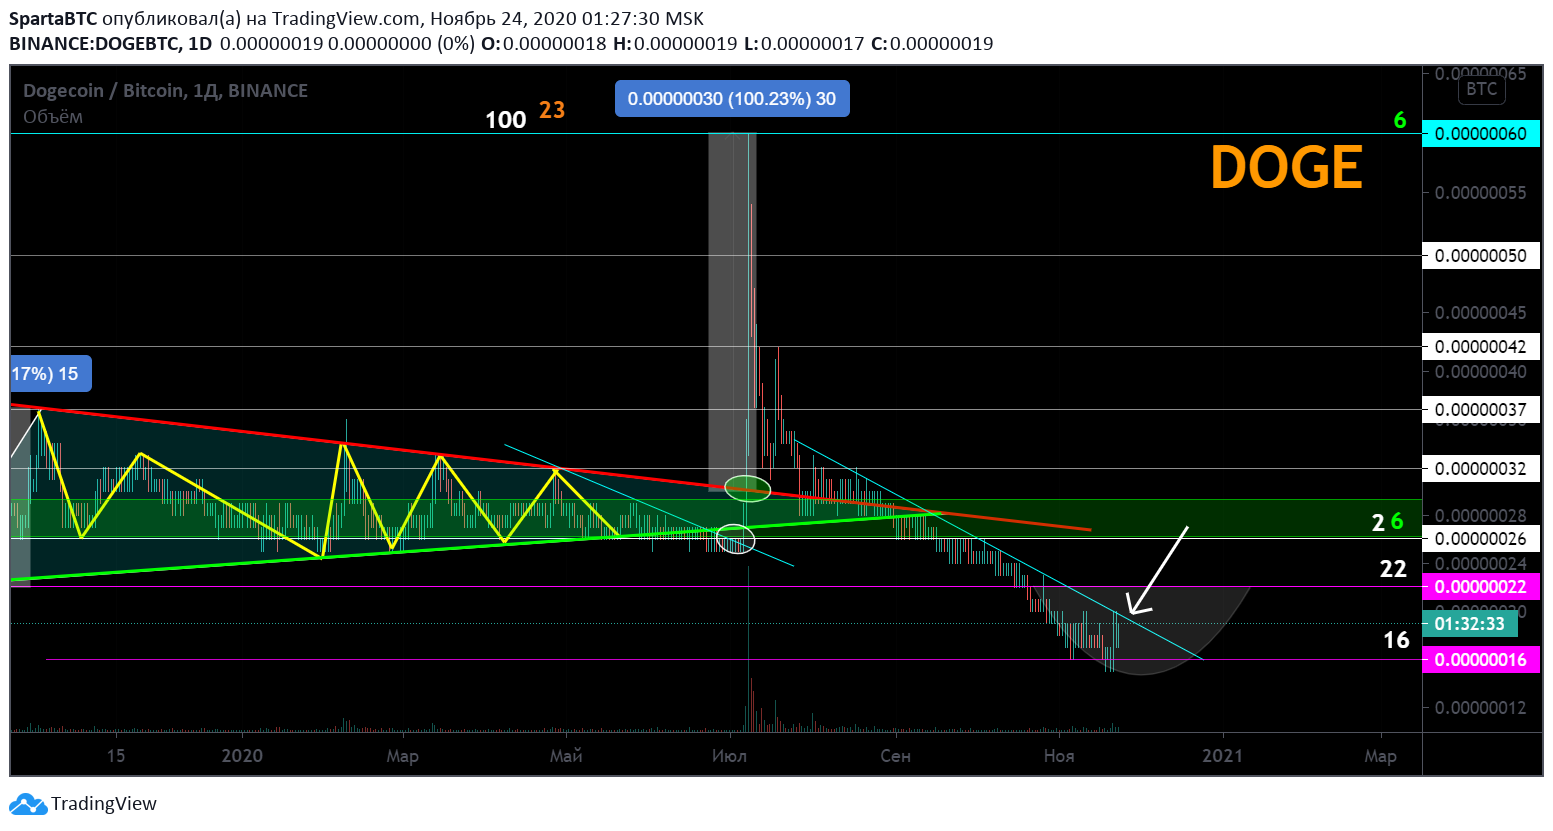This screenshot has width=1553, height=831.
Task: Select the 0.00000037 price level label
Action: (1480, 410)
